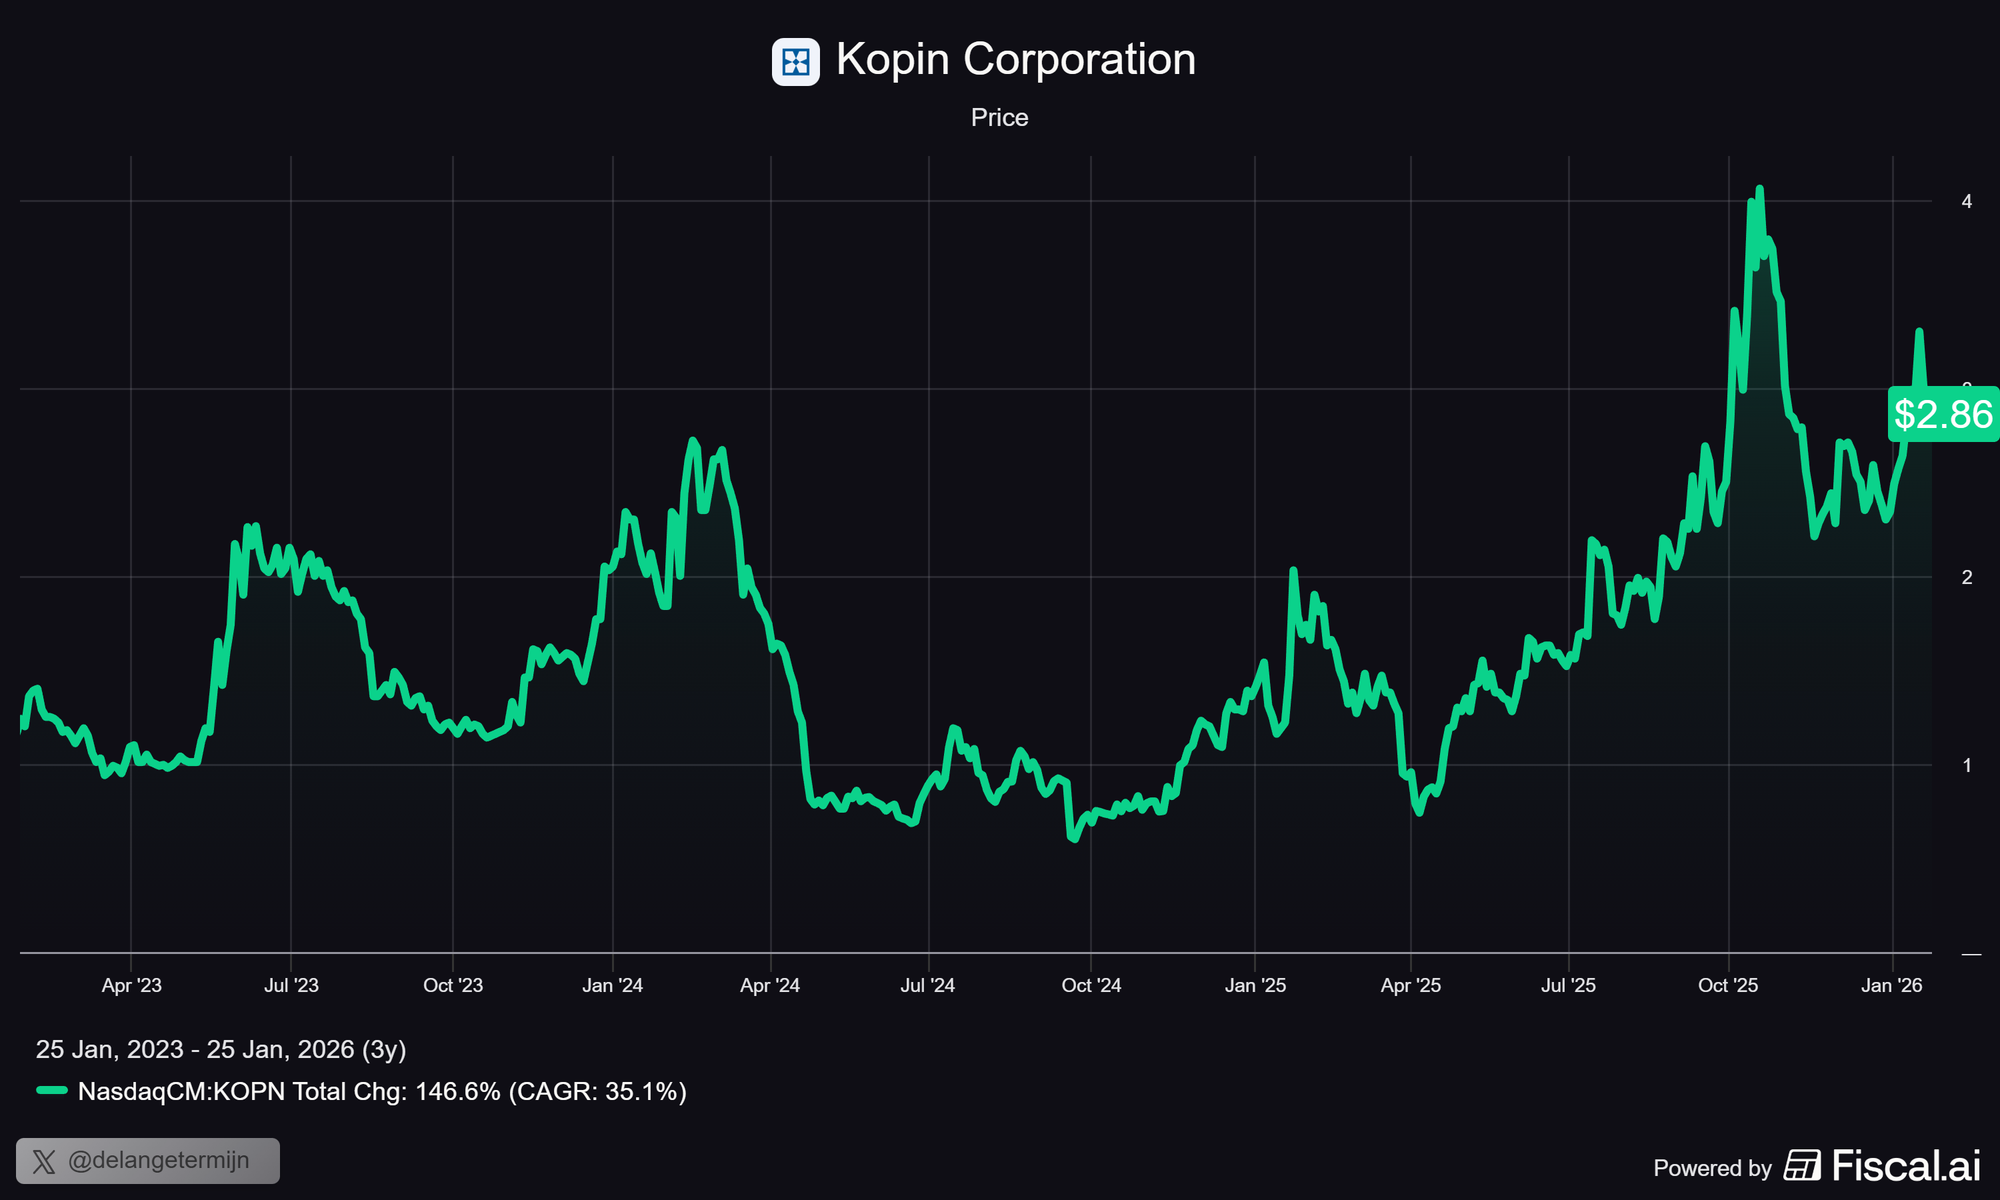Select the Oct '24 x-axis label
The width and height of the screenshot is (2000, 1200).
1091,986
